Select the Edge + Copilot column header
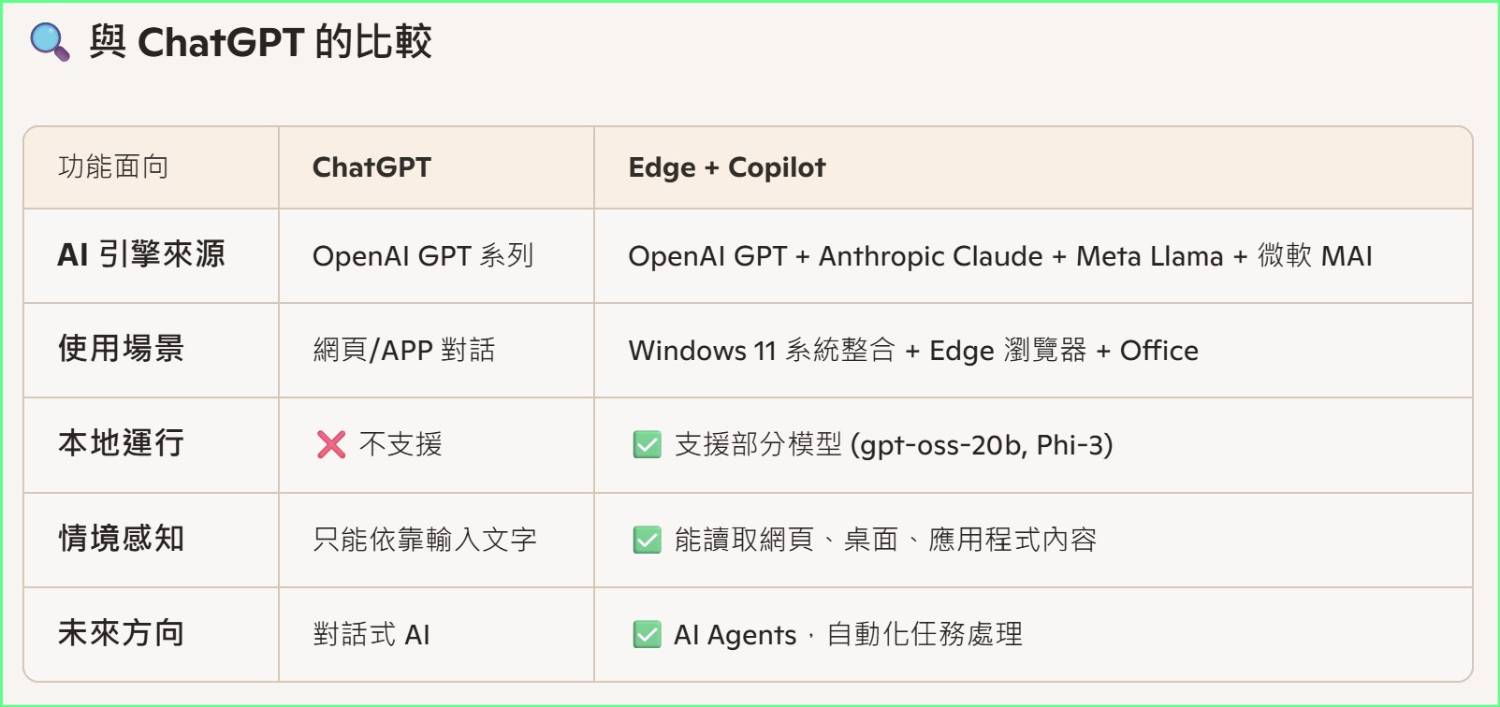The width and height of the screenshot is (1500, 707). [726, 167]
